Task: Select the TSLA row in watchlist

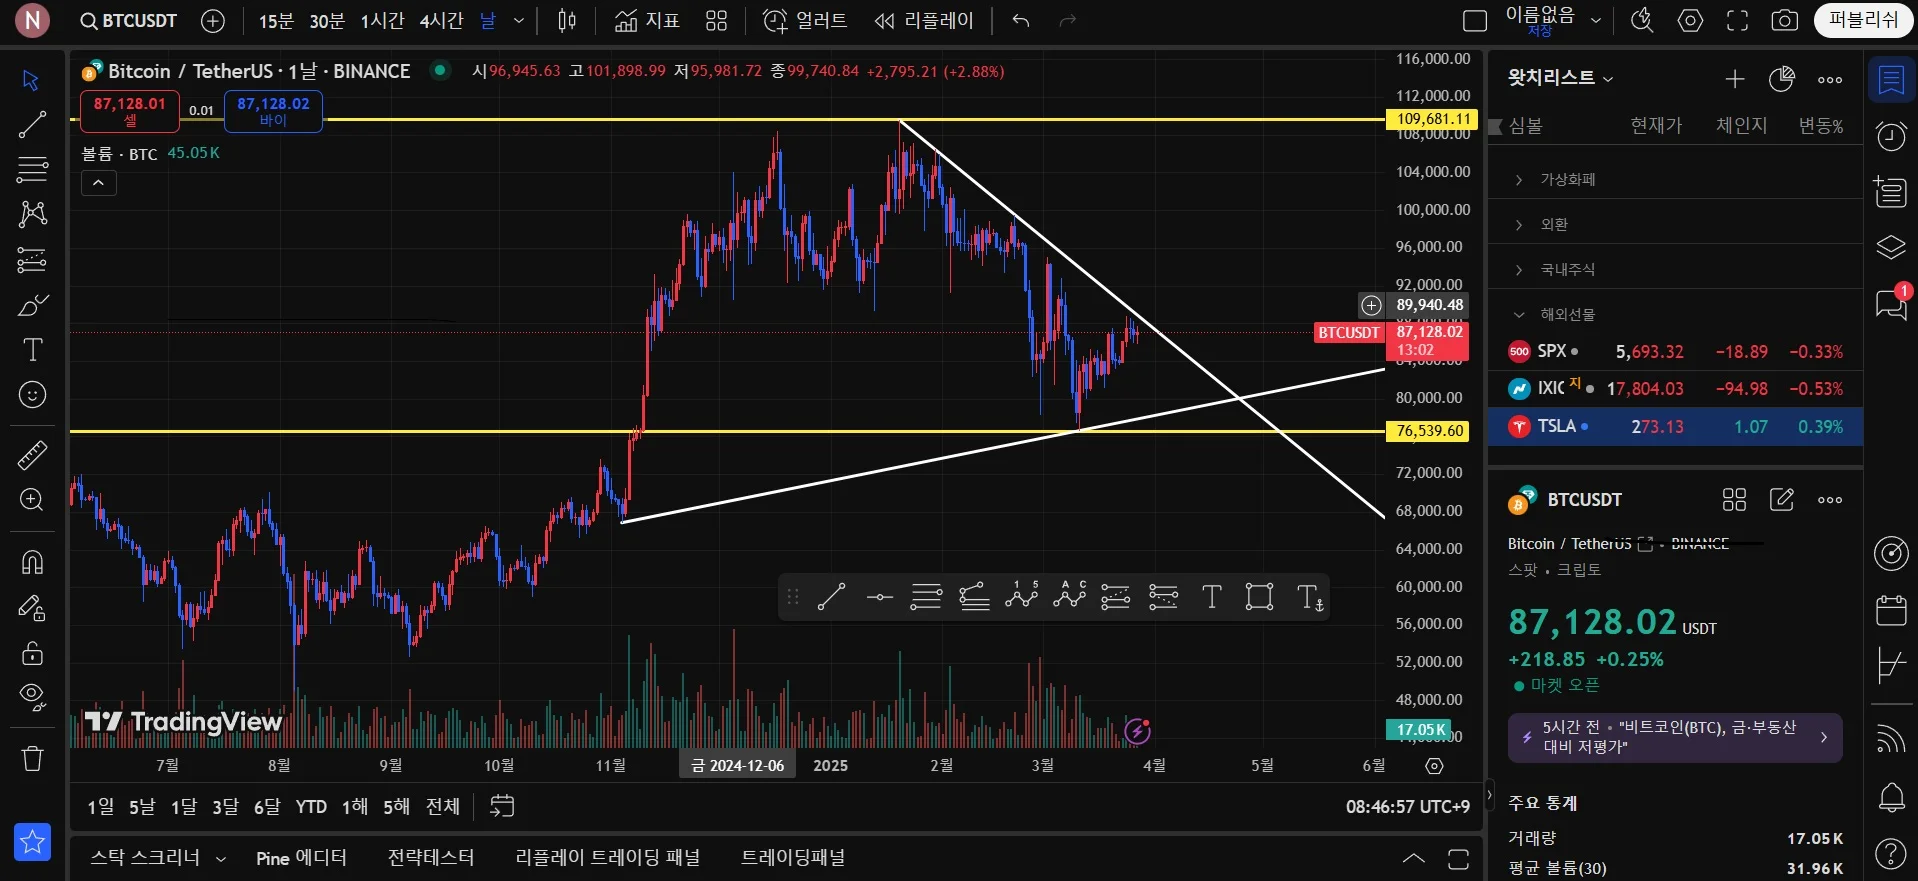Action: click(x=1675, y=426)
